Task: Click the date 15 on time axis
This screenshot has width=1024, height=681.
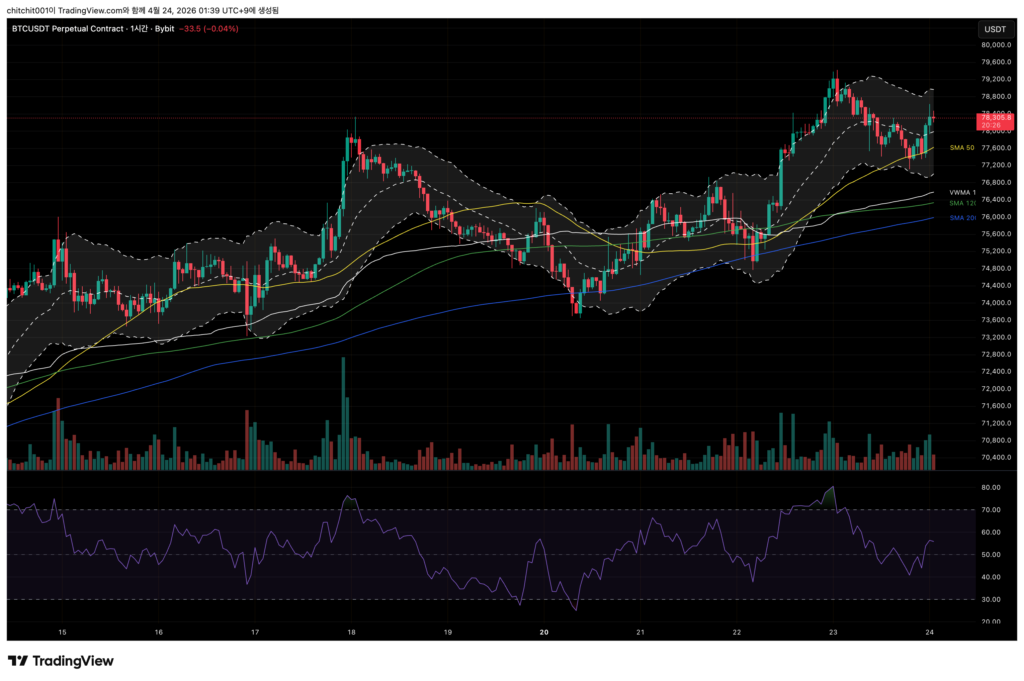Action: point(62,632)
